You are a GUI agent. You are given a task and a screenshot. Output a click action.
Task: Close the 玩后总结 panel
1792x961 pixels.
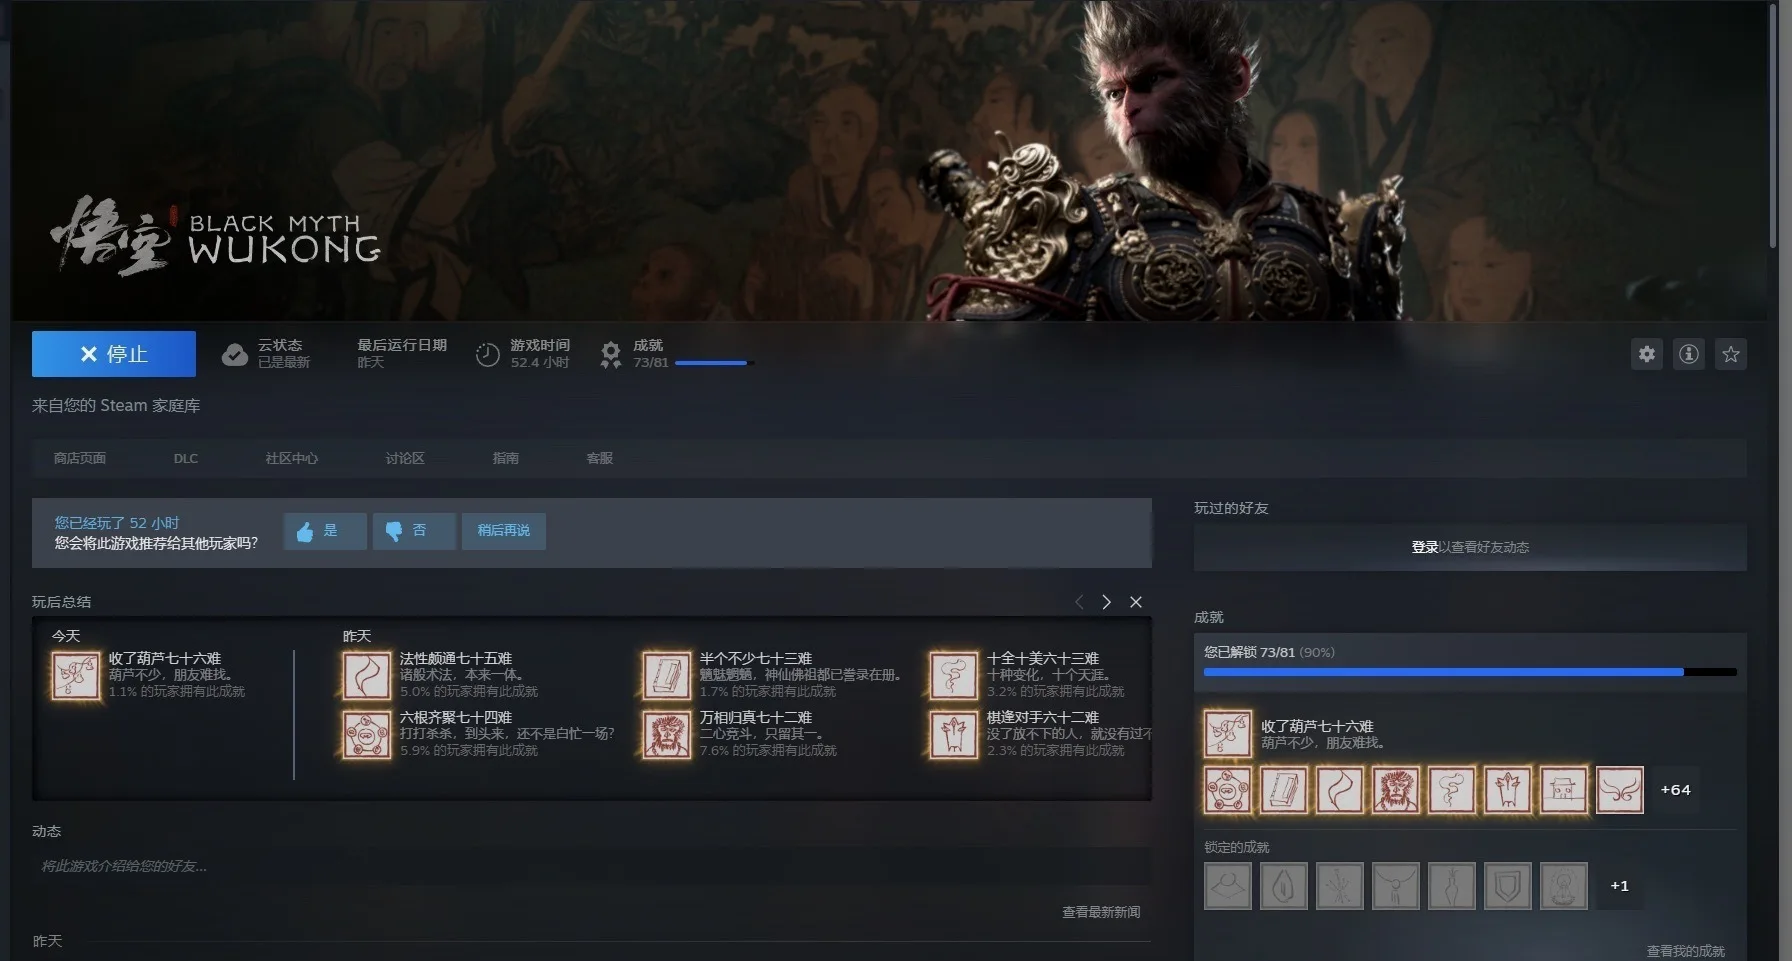tap(1136, 602)
